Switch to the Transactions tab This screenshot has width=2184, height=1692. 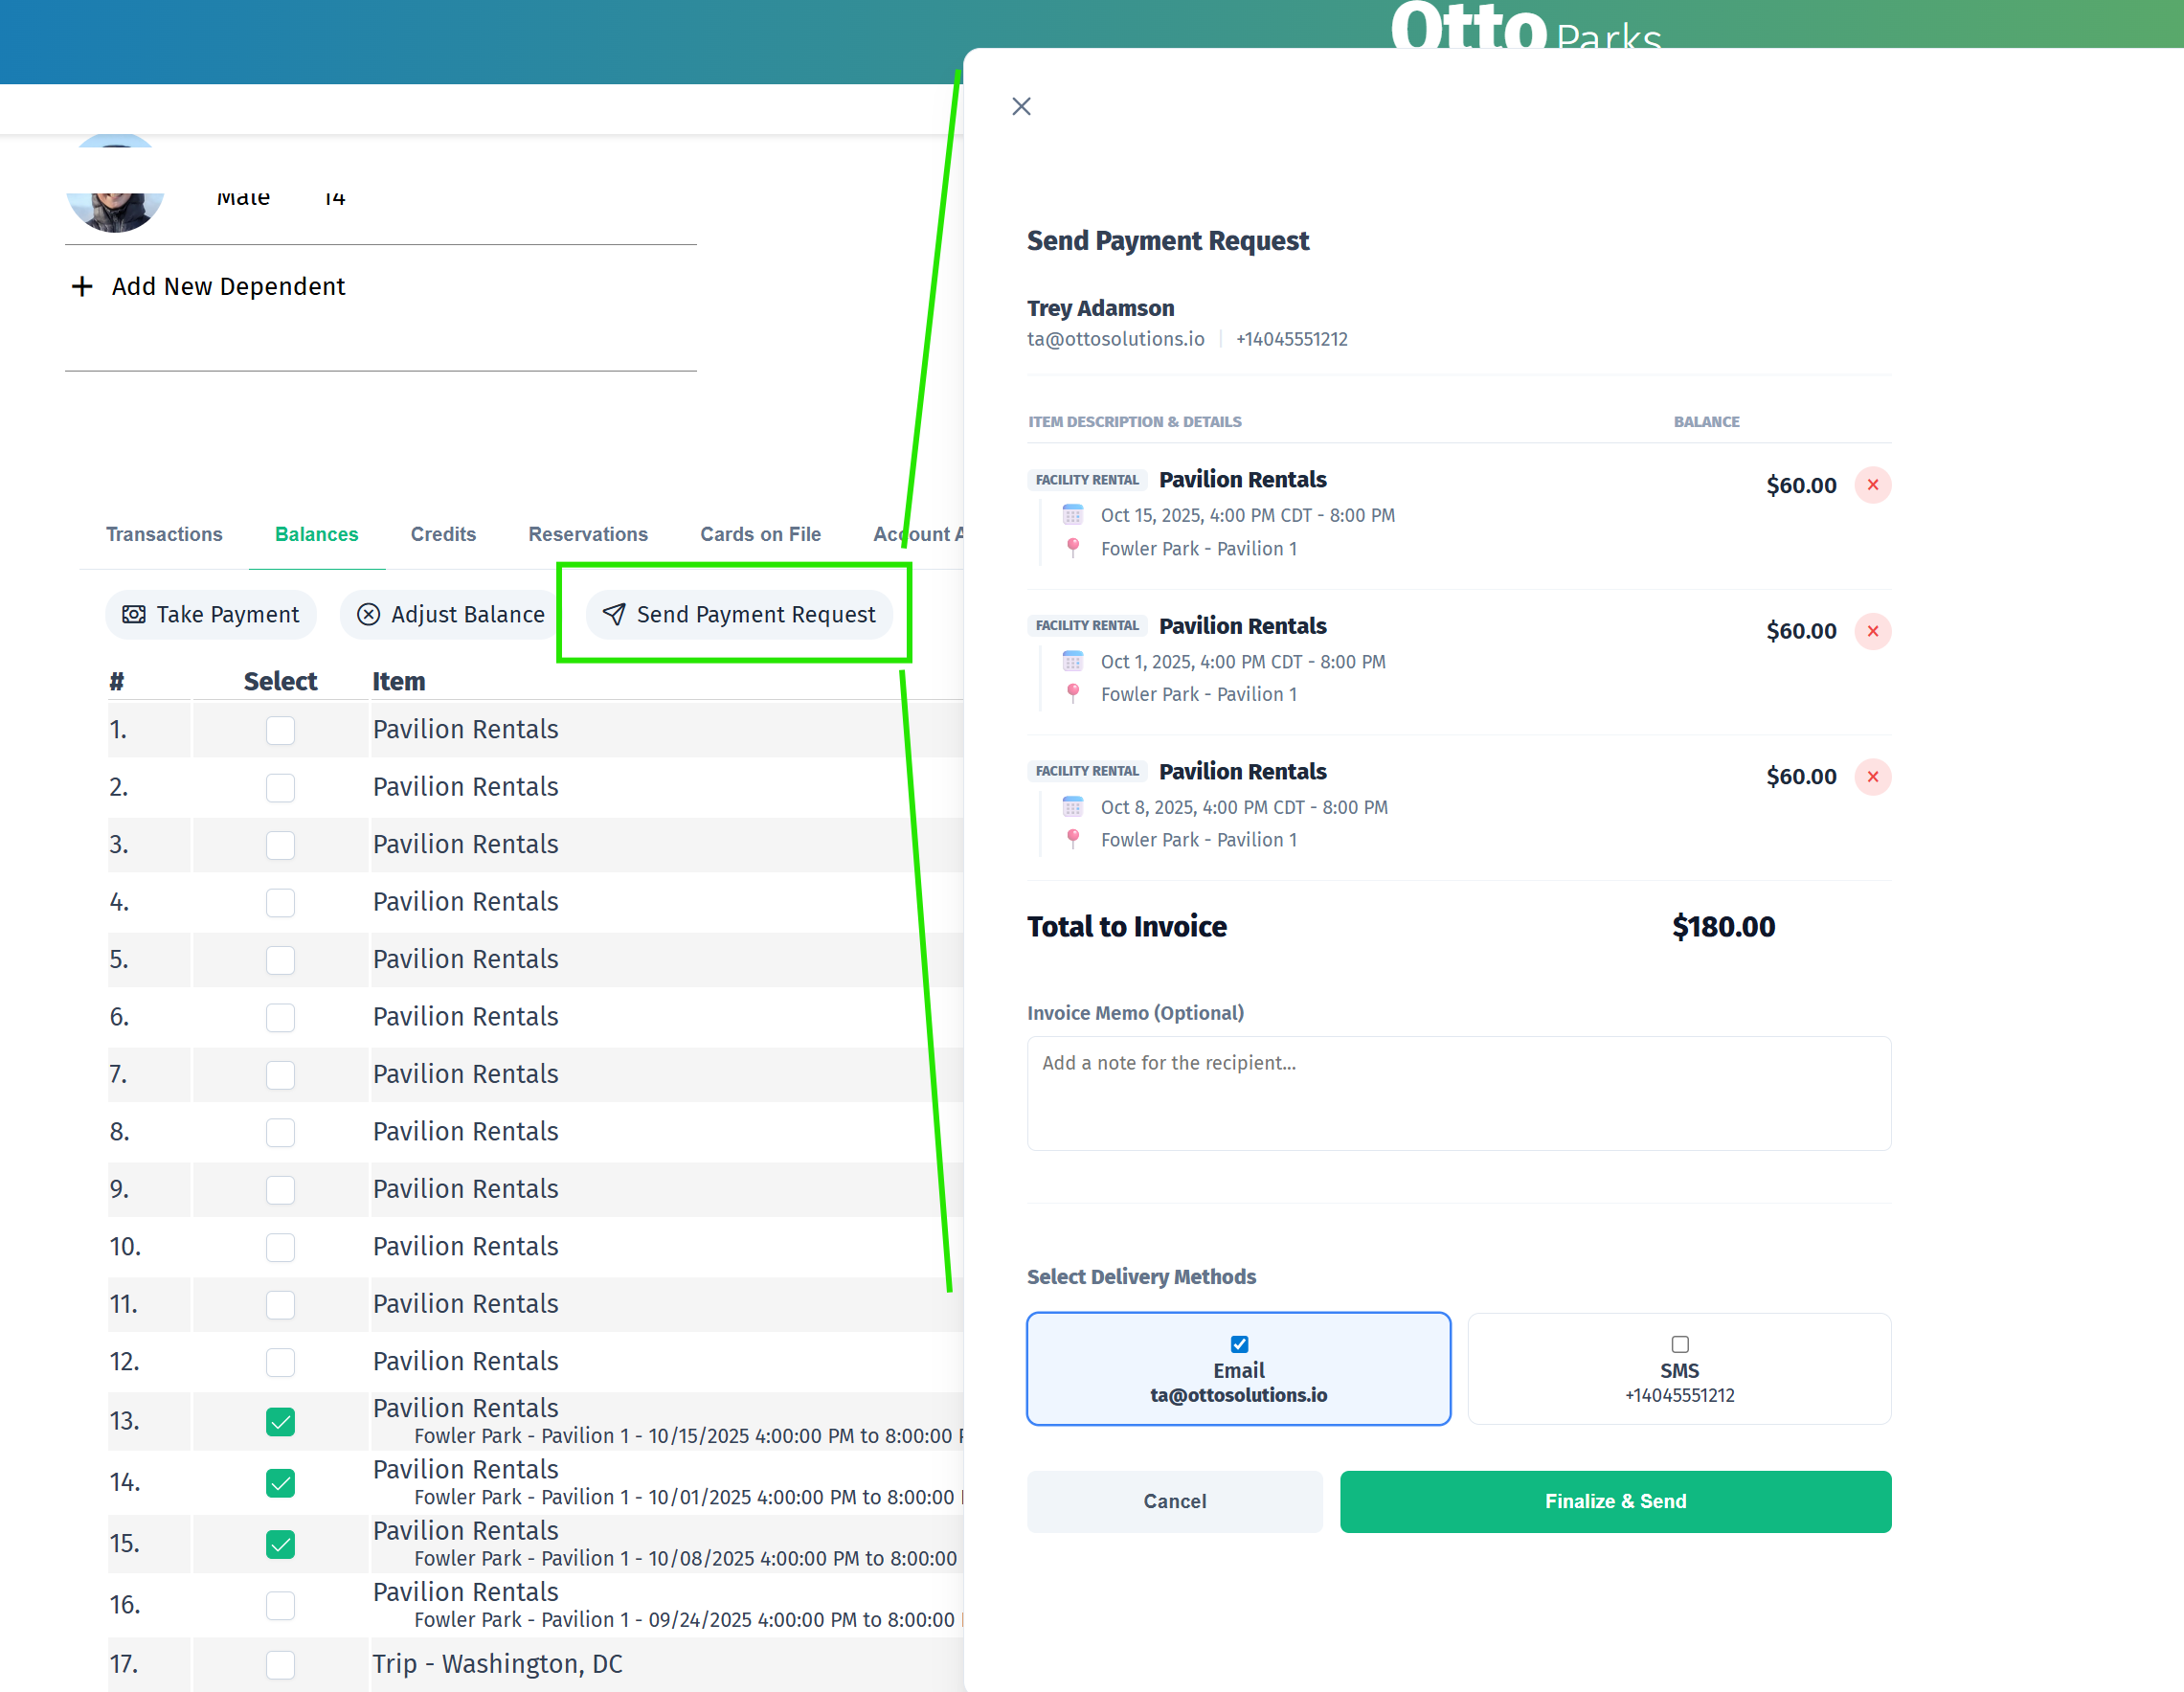164,534
